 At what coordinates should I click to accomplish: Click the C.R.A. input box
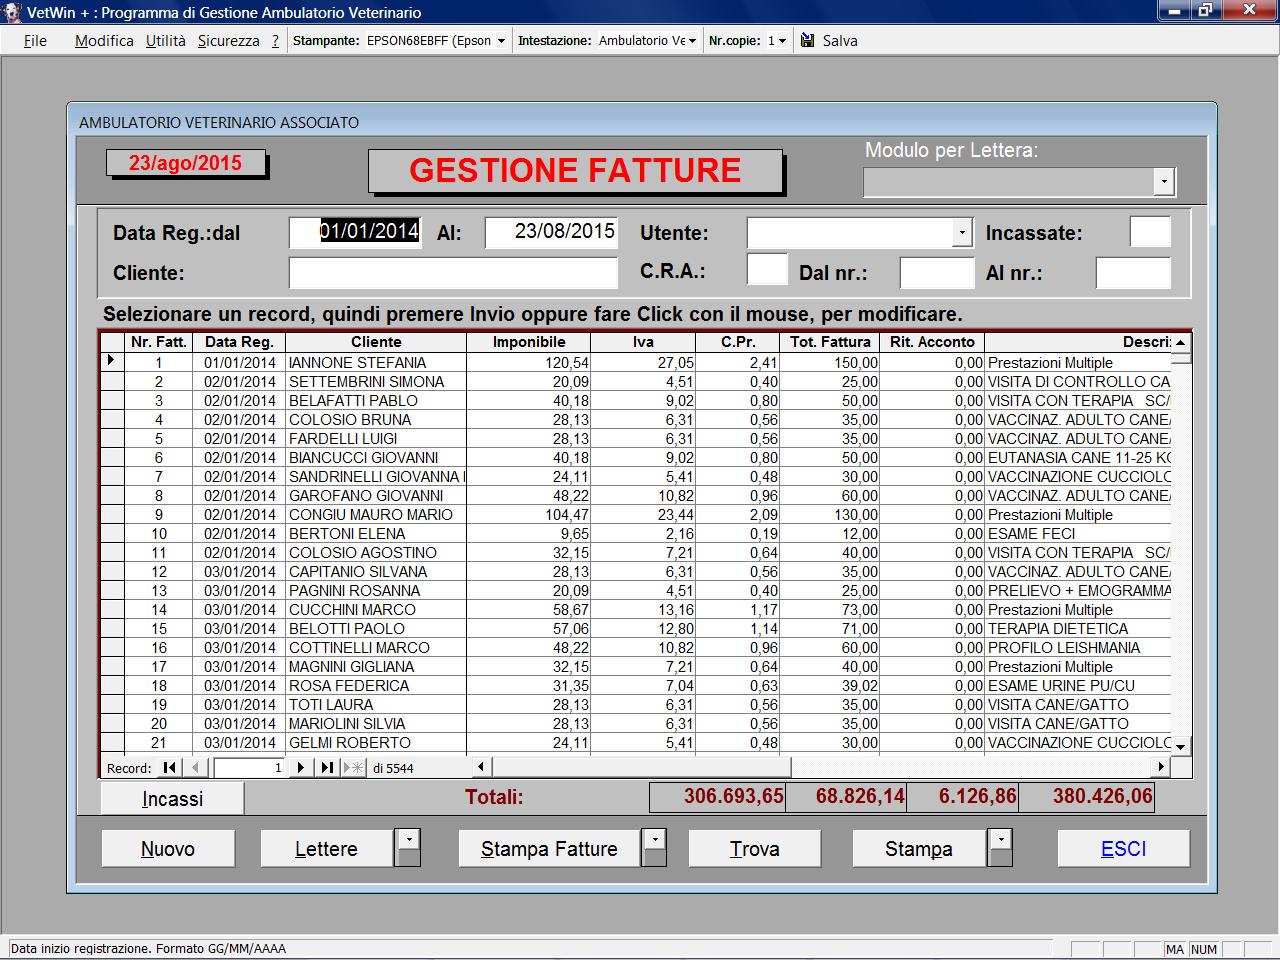coord(767,269)
